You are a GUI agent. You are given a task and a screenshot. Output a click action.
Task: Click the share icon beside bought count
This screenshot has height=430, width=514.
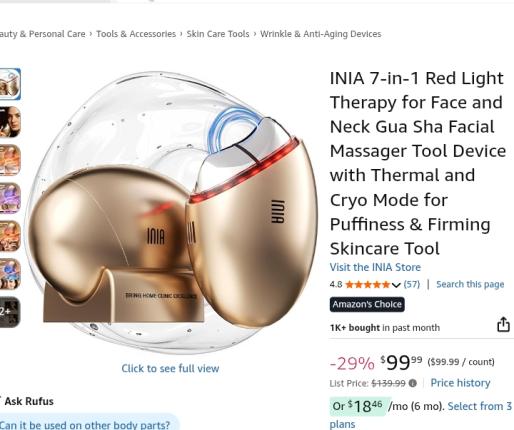[503, 324]
